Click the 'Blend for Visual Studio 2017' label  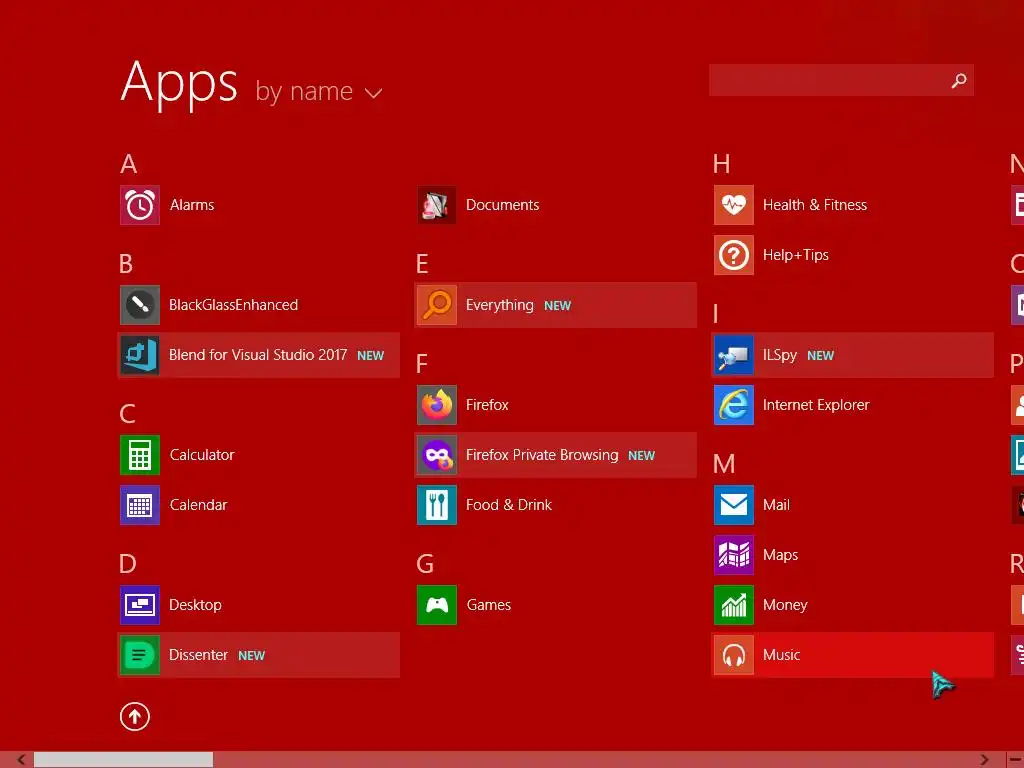point(258,355)
